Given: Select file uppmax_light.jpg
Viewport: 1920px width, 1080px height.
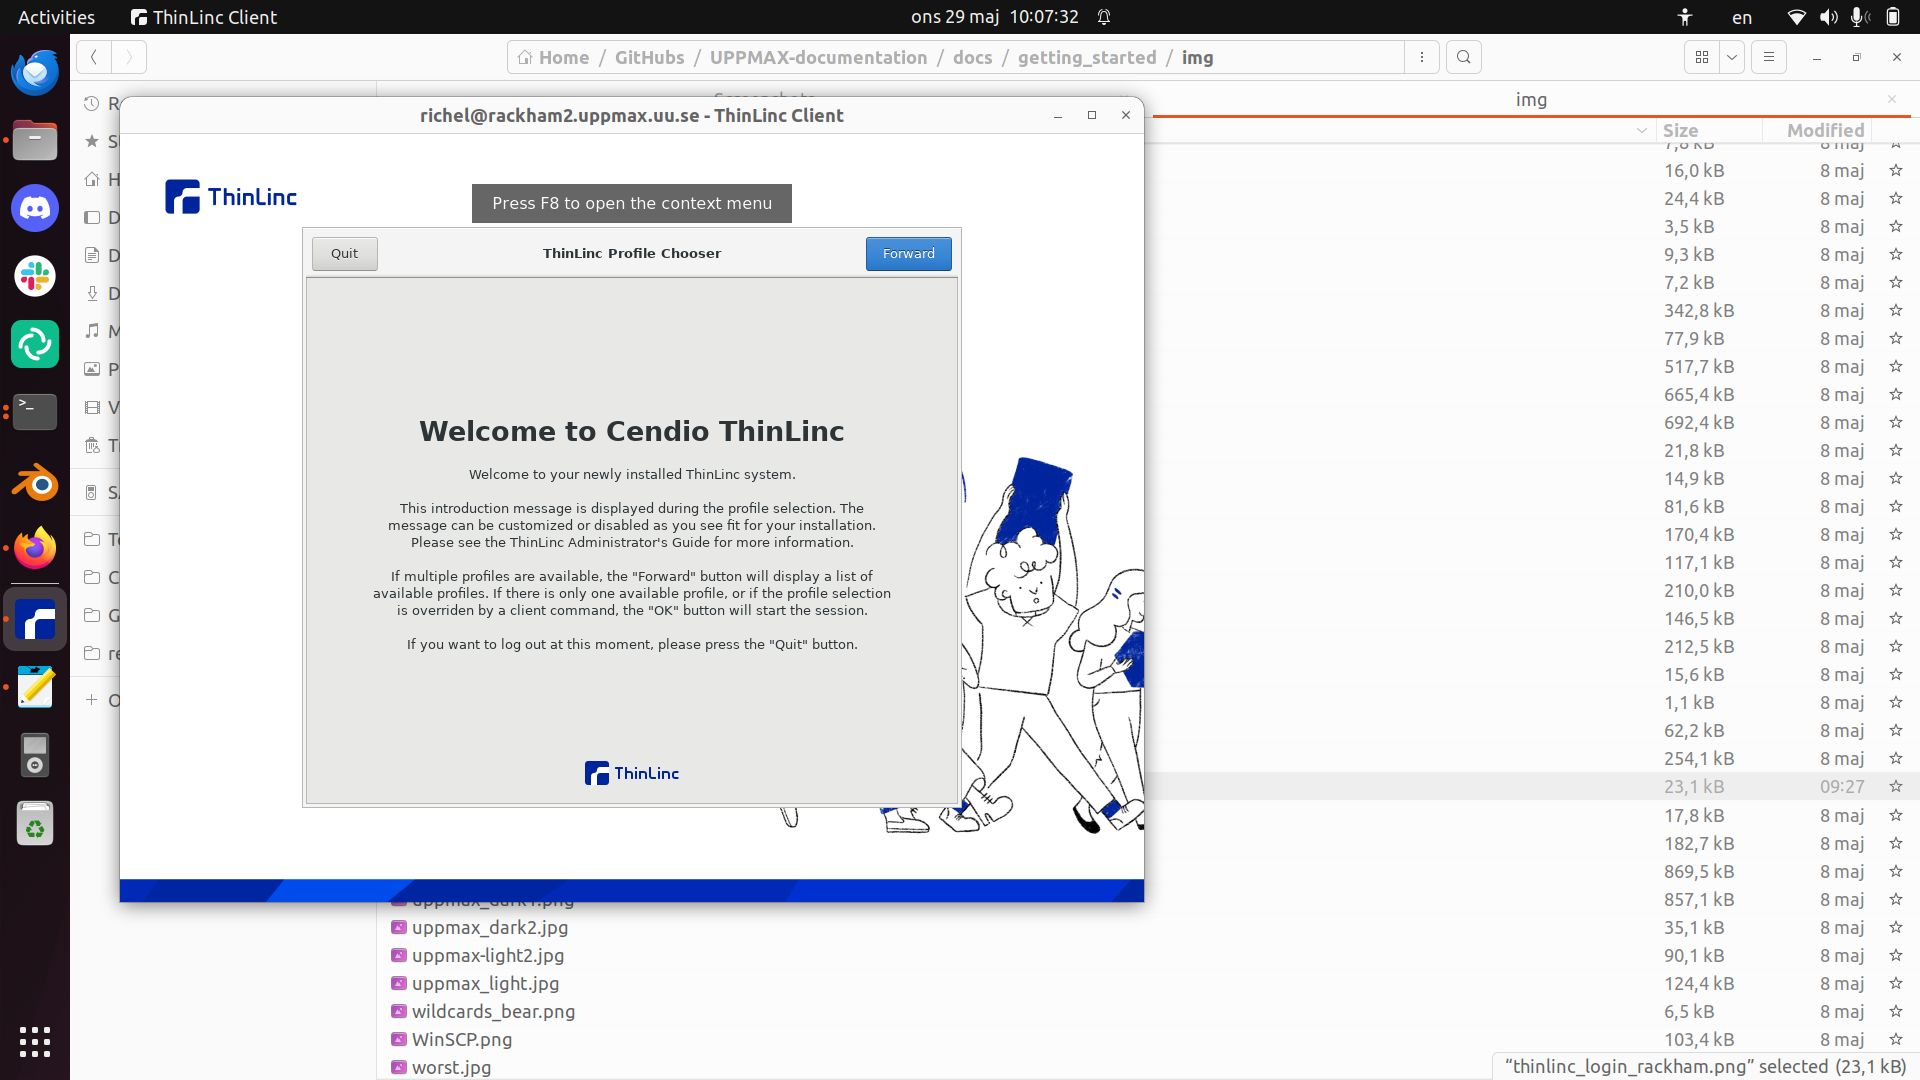Looking at the screenshot, I should coord(485,983).
